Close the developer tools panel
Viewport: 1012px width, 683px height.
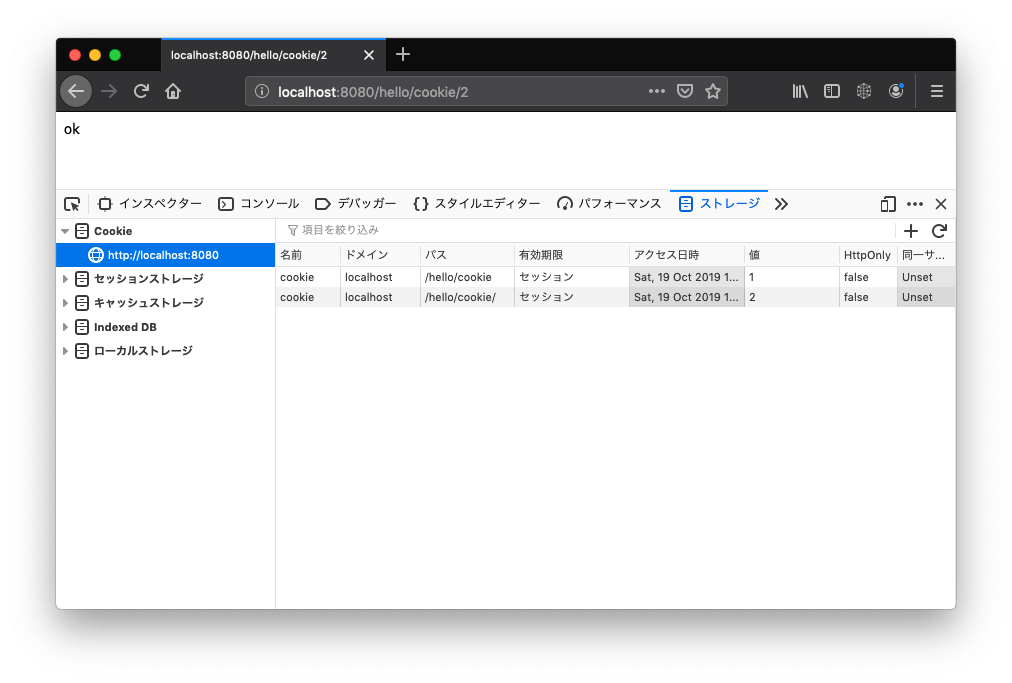coord(941,204)
